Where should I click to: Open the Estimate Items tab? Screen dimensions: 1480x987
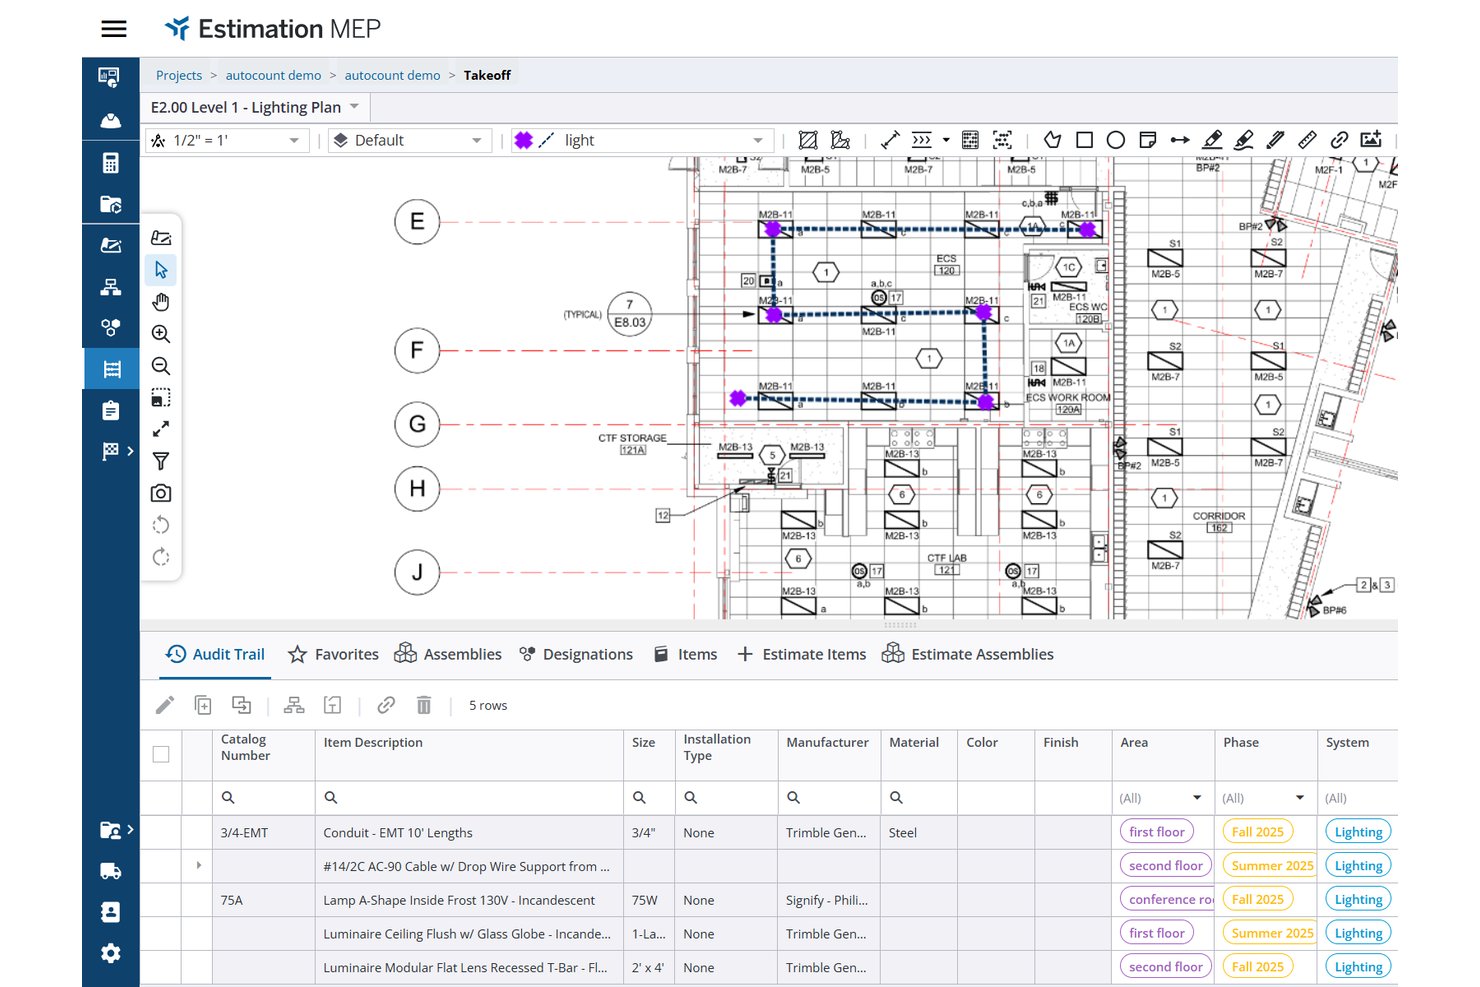(801, 654)
